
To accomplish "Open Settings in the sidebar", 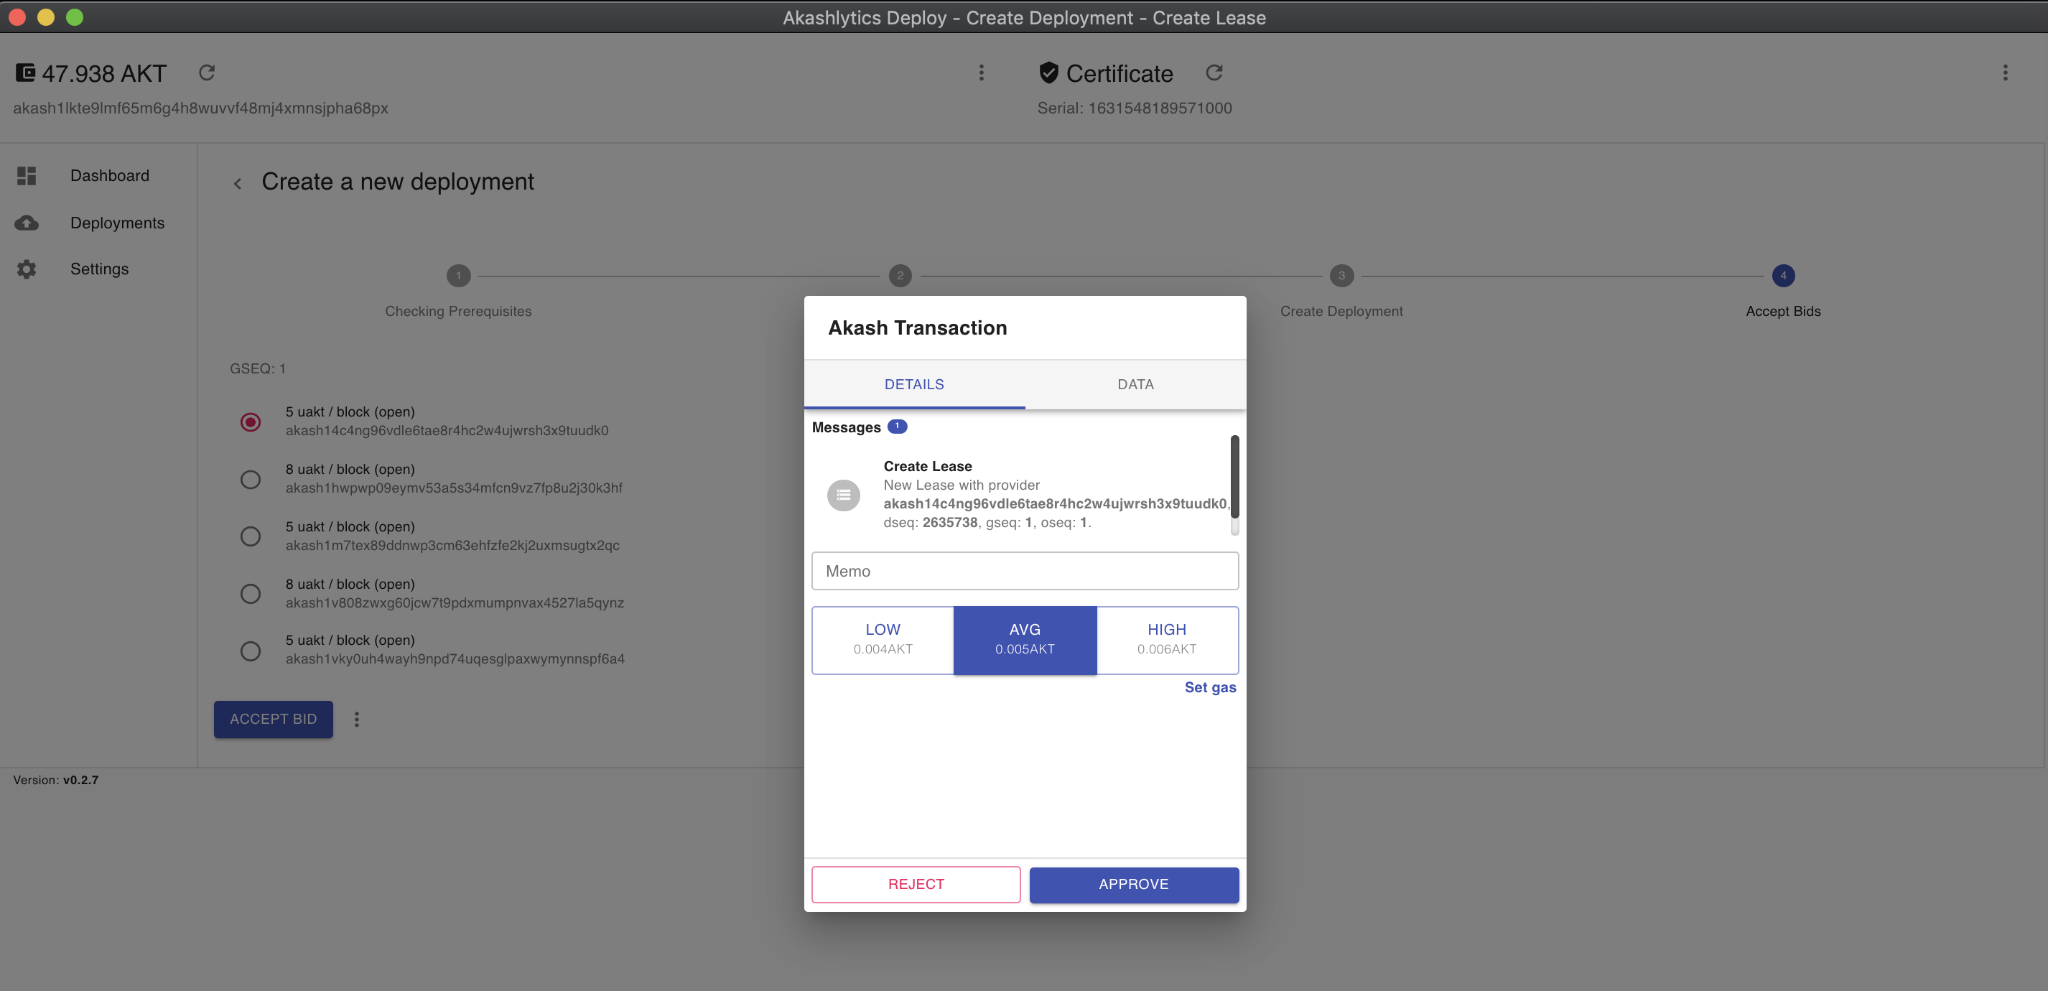I will tap(98, 269).
